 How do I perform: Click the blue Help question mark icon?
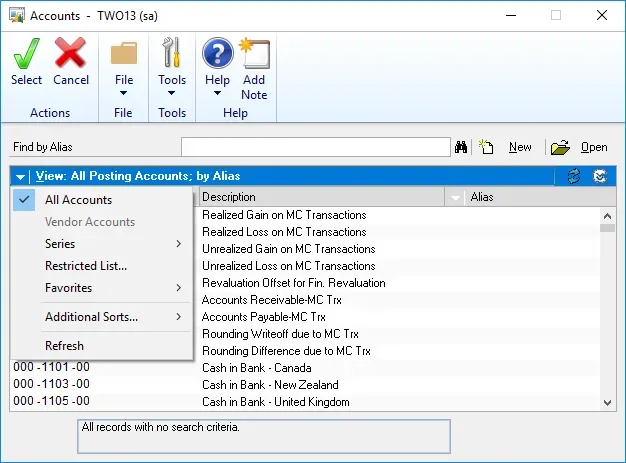(217, 53)
